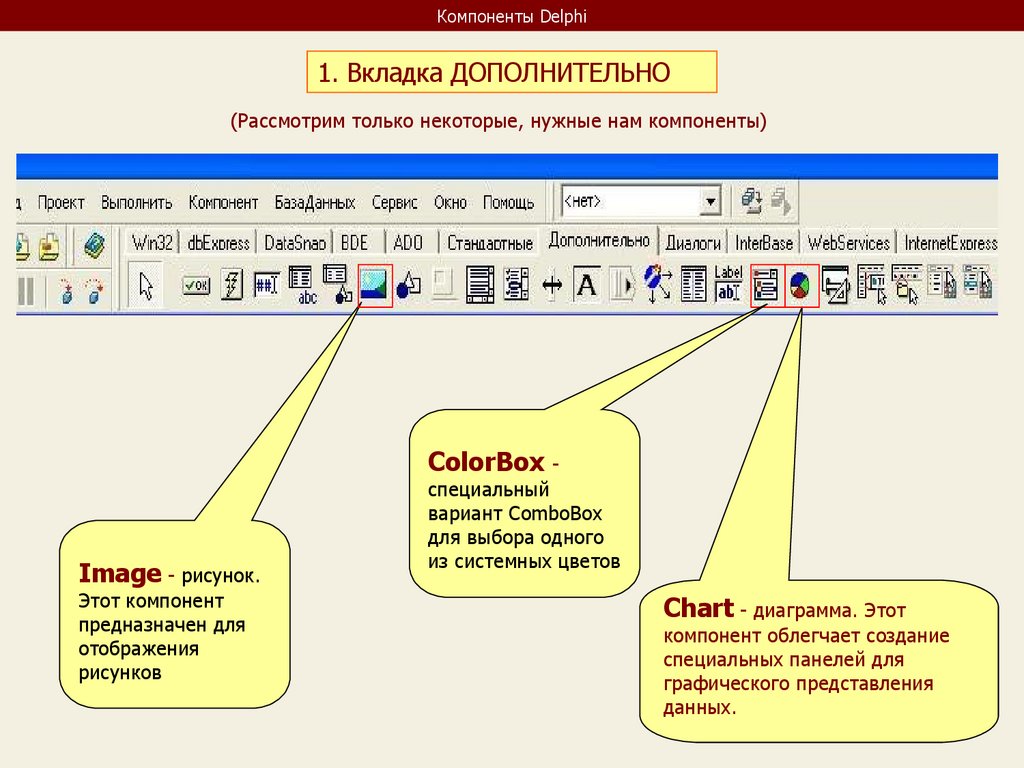This screenshot has width=1024, height=768.
Task: Click the heading '1. Вкладка ДОПОЛНИТЕЛЬНО'
Action: click(x=494, y=72)
